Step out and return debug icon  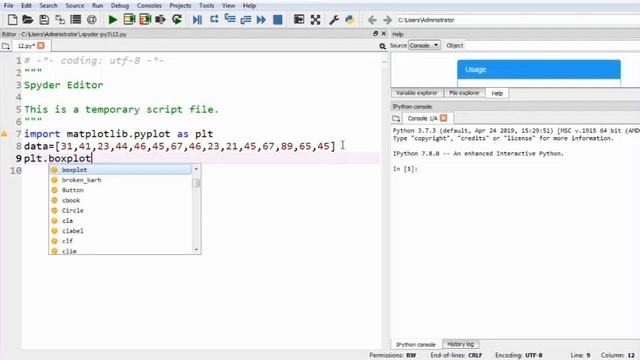click(x=246, y=20)
